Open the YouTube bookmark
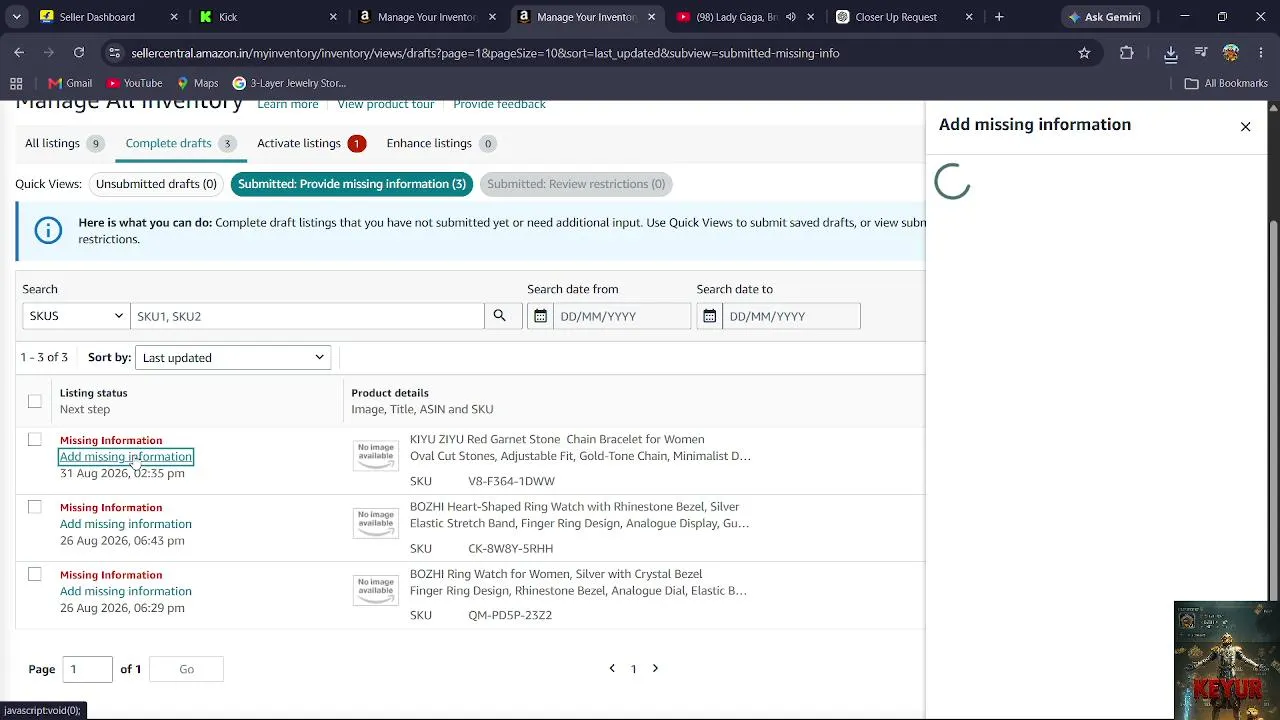The image size is (1280, 720). click(134, 83)
